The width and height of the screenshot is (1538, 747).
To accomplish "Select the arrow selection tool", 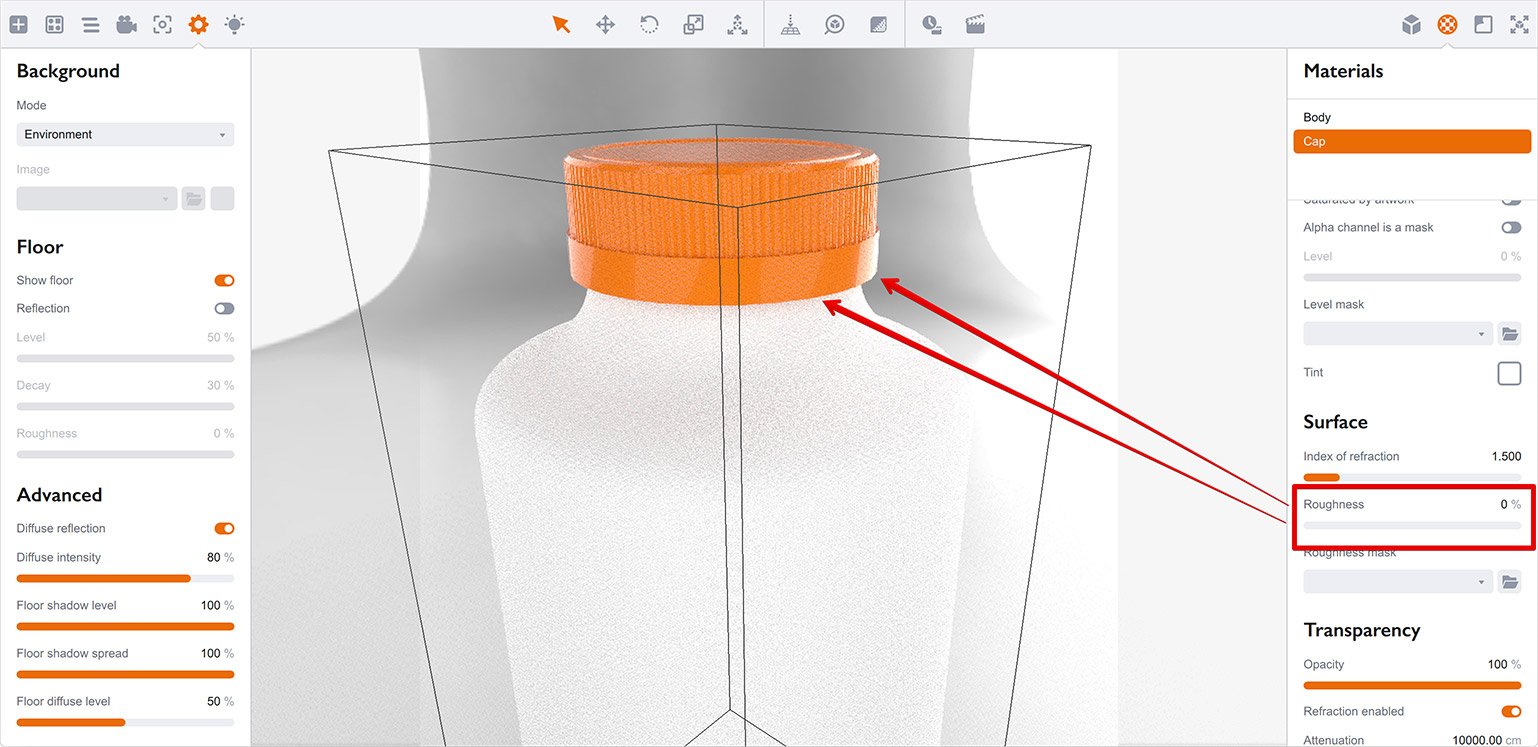I will click(x=561, y=24).
